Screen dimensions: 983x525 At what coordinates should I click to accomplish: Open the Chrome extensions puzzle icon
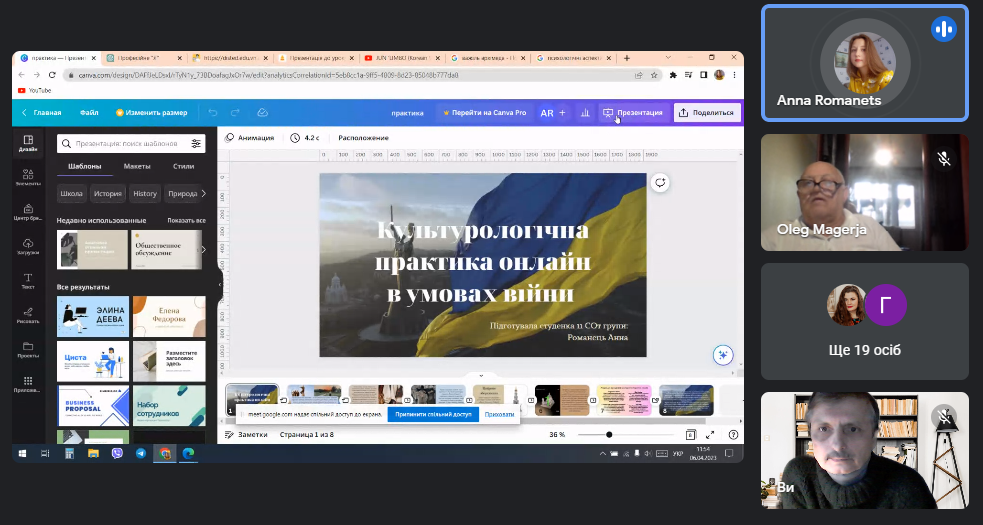[x=673, y=75]
